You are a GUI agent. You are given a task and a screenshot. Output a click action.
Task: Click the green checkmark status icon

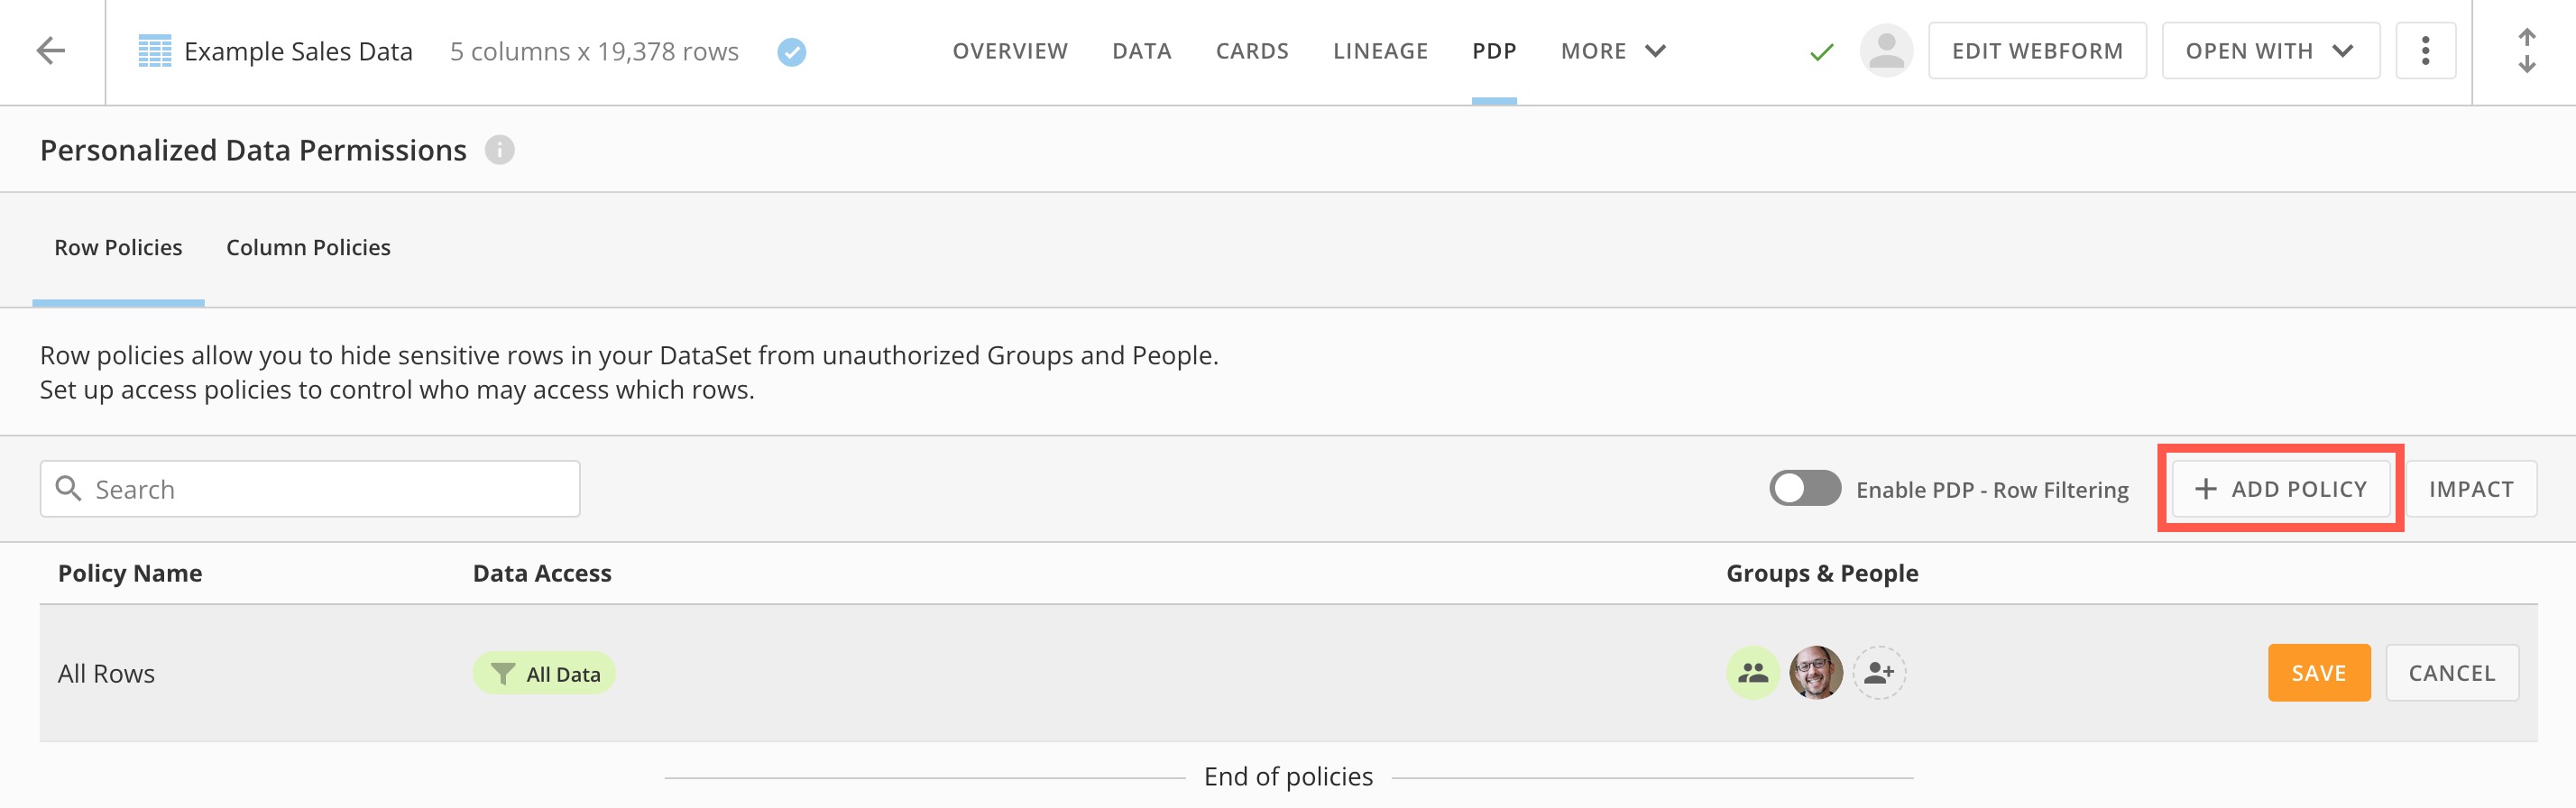(1822, 52)
